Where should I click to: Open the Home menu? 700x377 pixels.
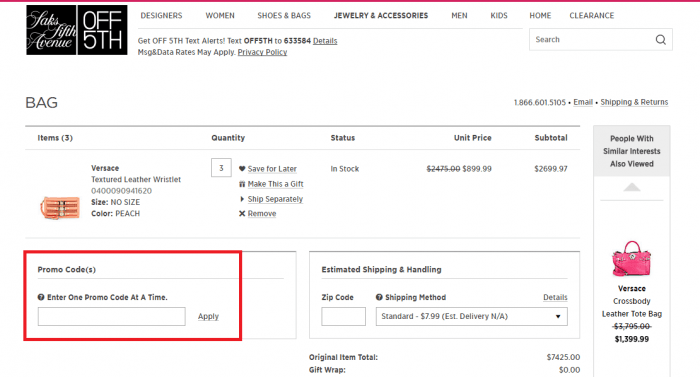click(540, 16)
